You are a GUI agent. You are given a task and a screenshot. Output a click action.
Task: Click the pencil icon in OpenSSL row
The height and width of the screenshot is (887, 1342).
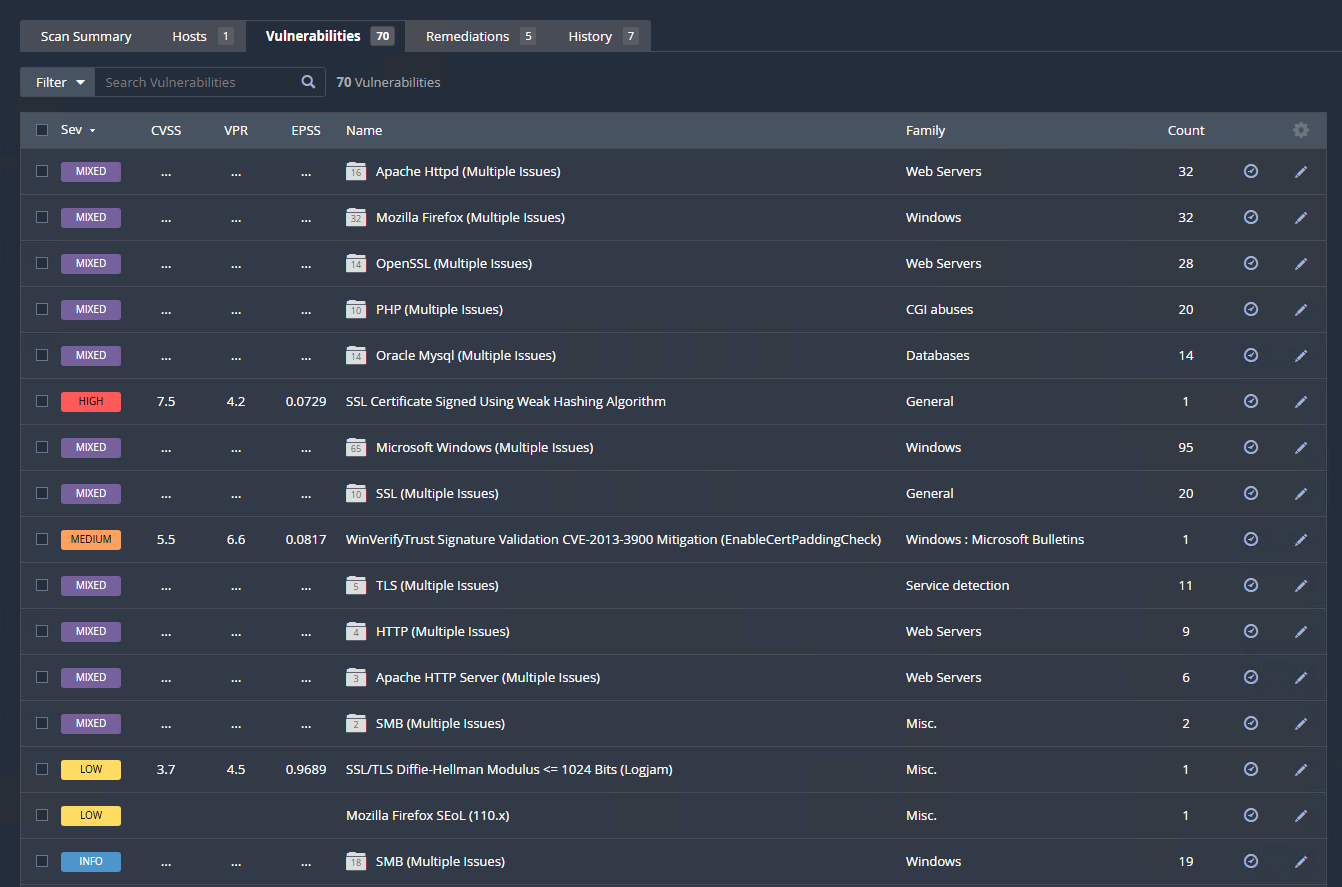point(1301,264)
